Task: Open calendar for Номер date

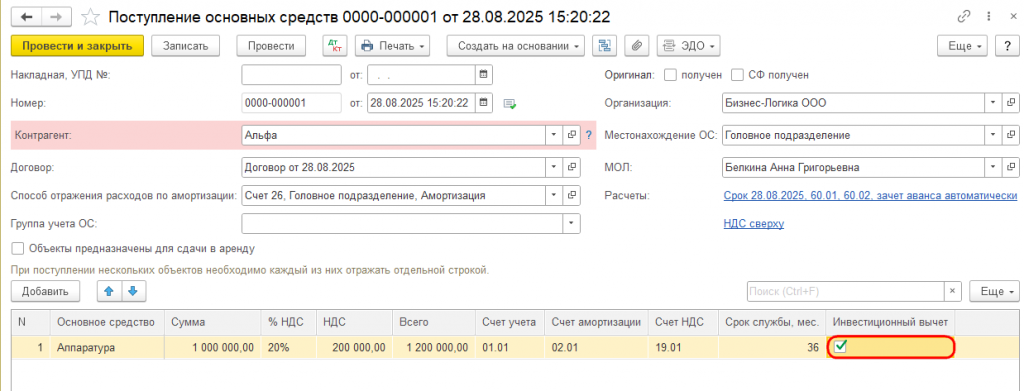Action: coord(484,102)
